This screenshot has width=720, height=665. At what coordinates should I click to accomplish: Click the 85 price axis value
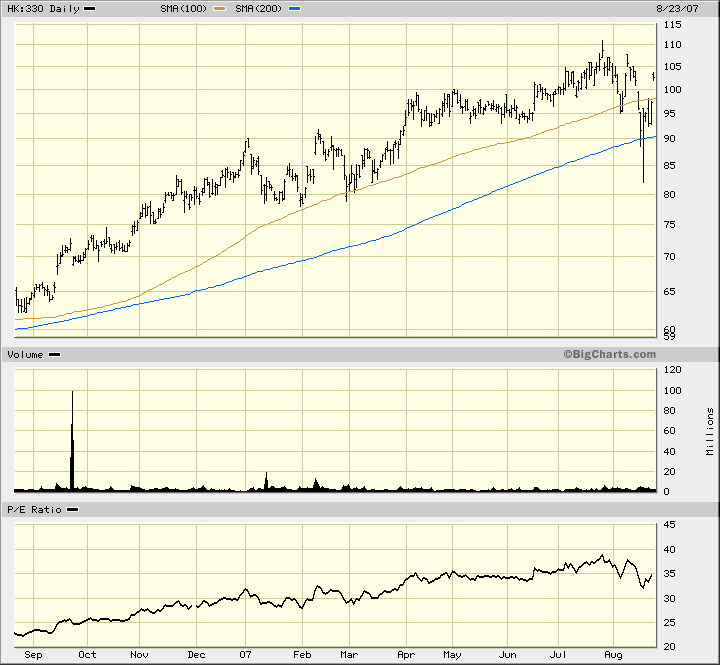pyautogui.click(x=669, y=165)
